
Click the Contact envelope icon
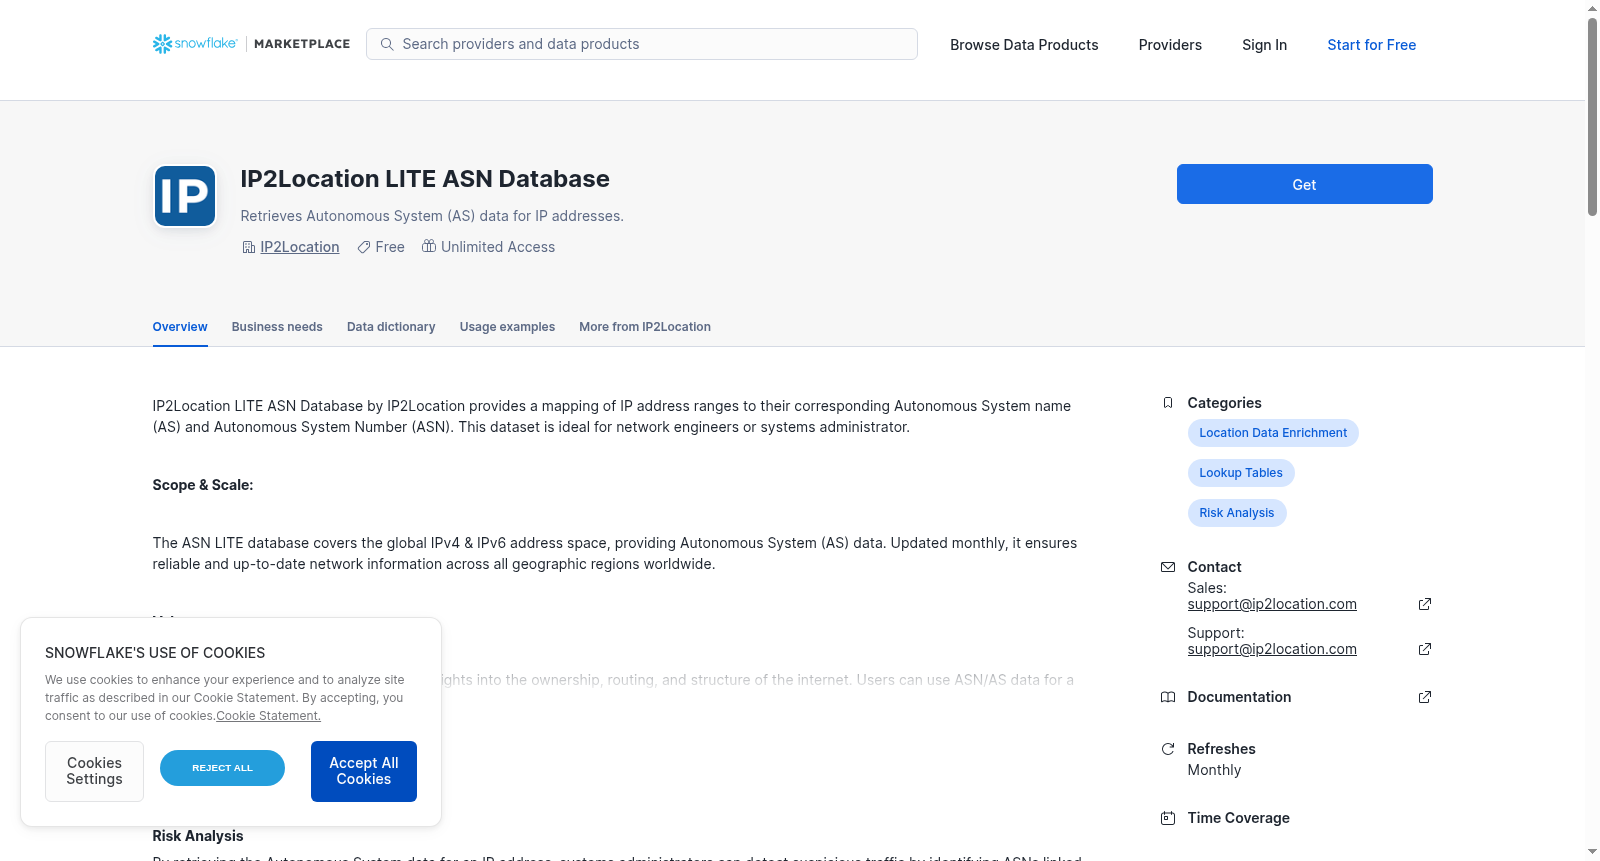(x=1168, y=567)
